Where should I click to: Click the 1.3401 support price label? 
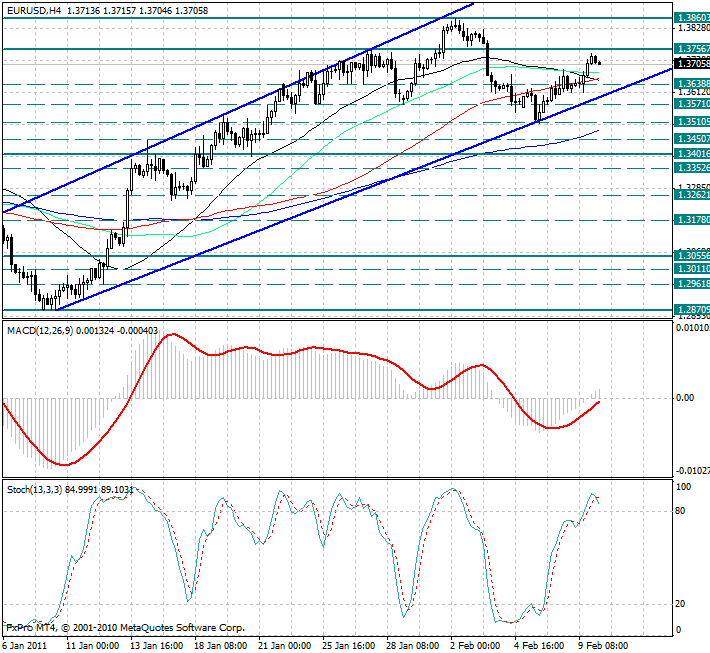click(x=692, y=154)
